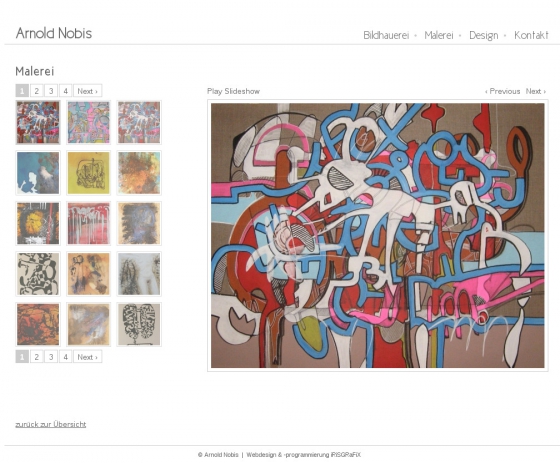The height and width of the screenshot is (463, 560).
Task: Open the yellow painting with black line drawing thumbnail
Action: coord(89,173)
